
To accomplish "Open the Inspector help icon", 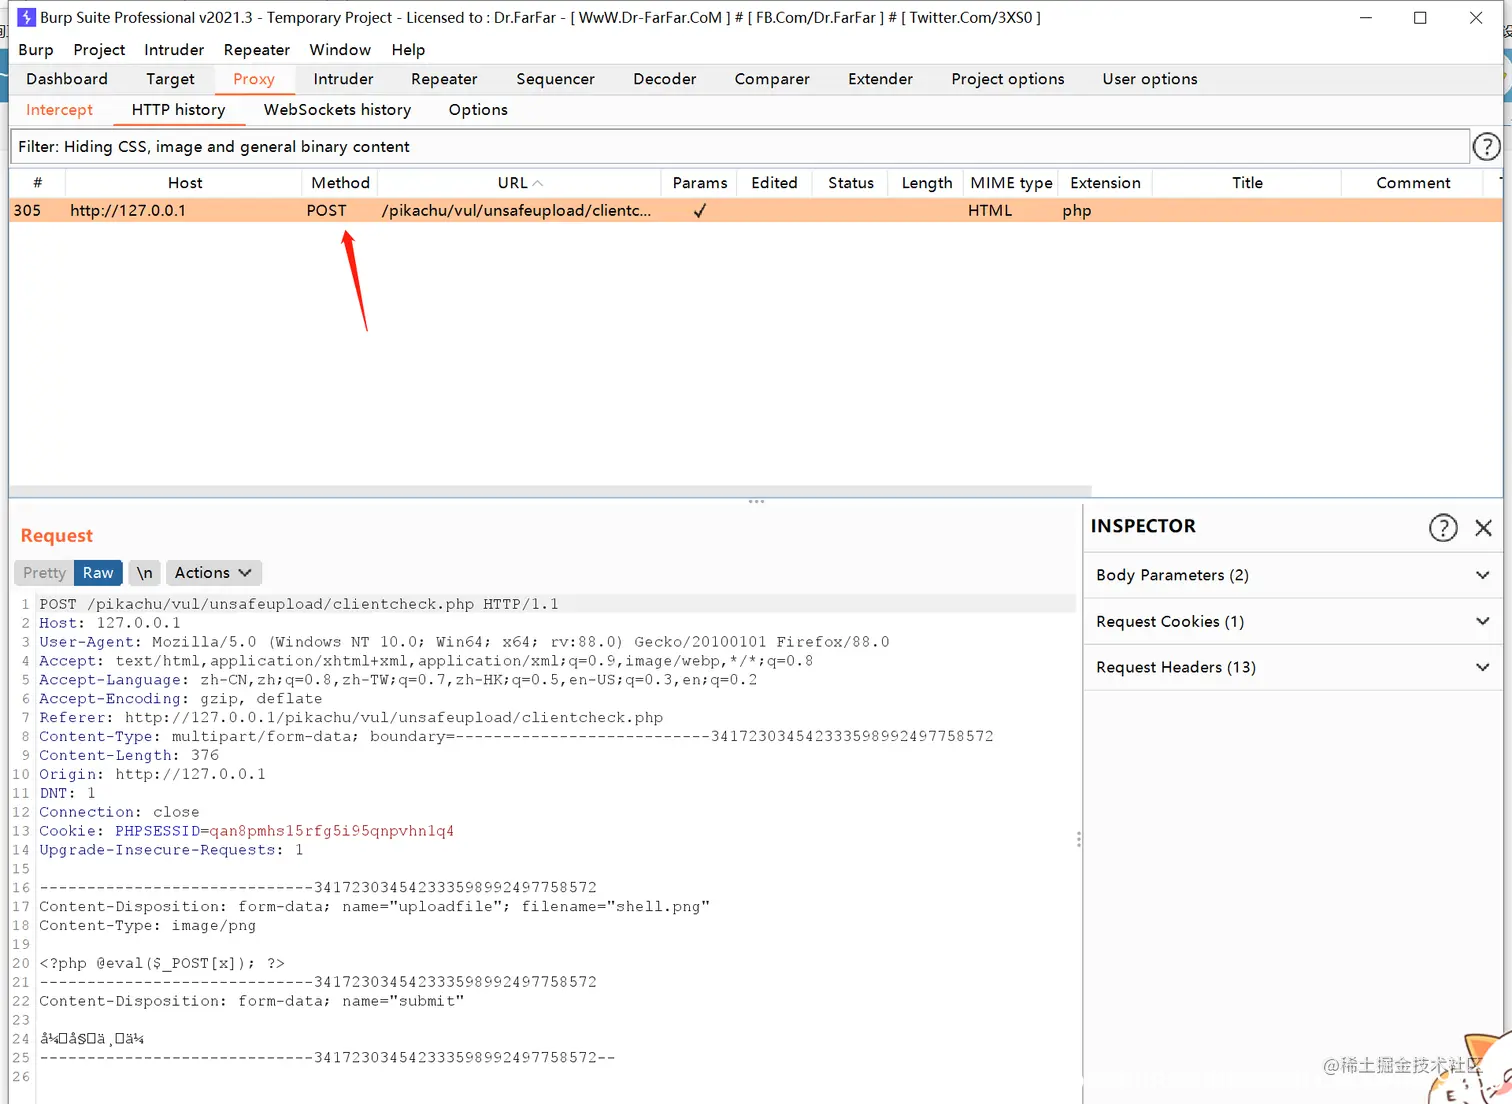I will click(1443, 527).
